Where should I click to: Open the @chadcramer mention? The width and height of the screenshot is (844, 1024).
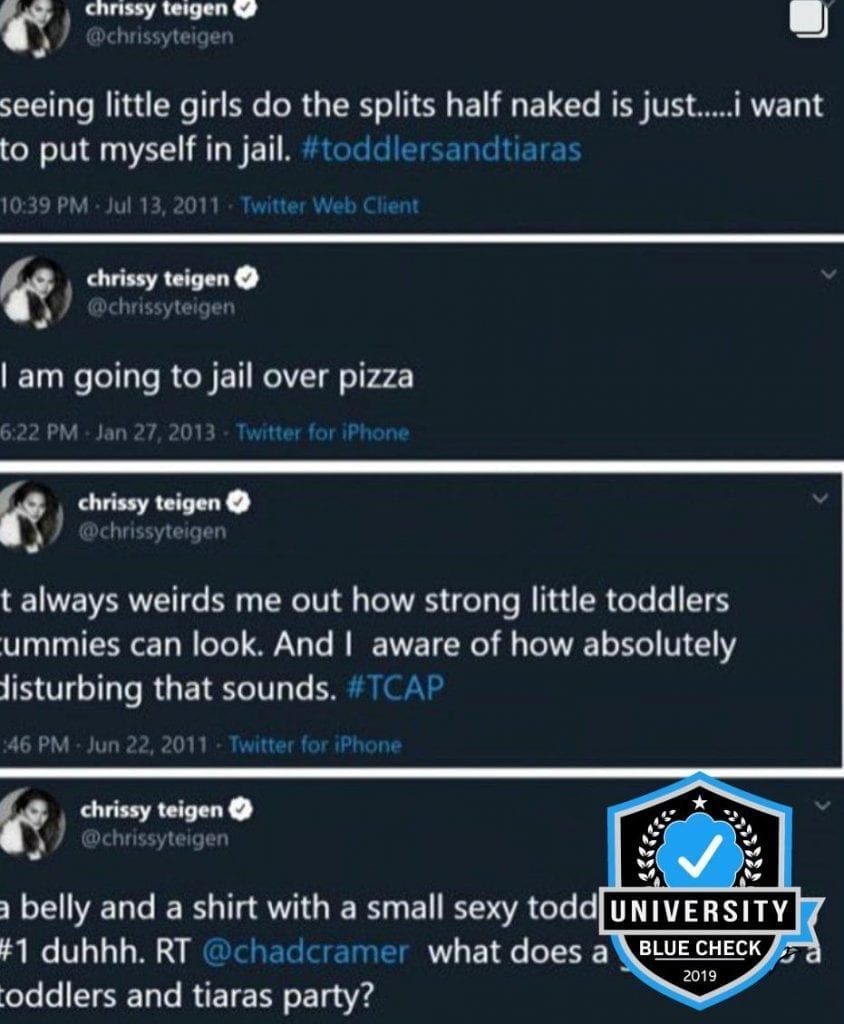pos(306,952)
